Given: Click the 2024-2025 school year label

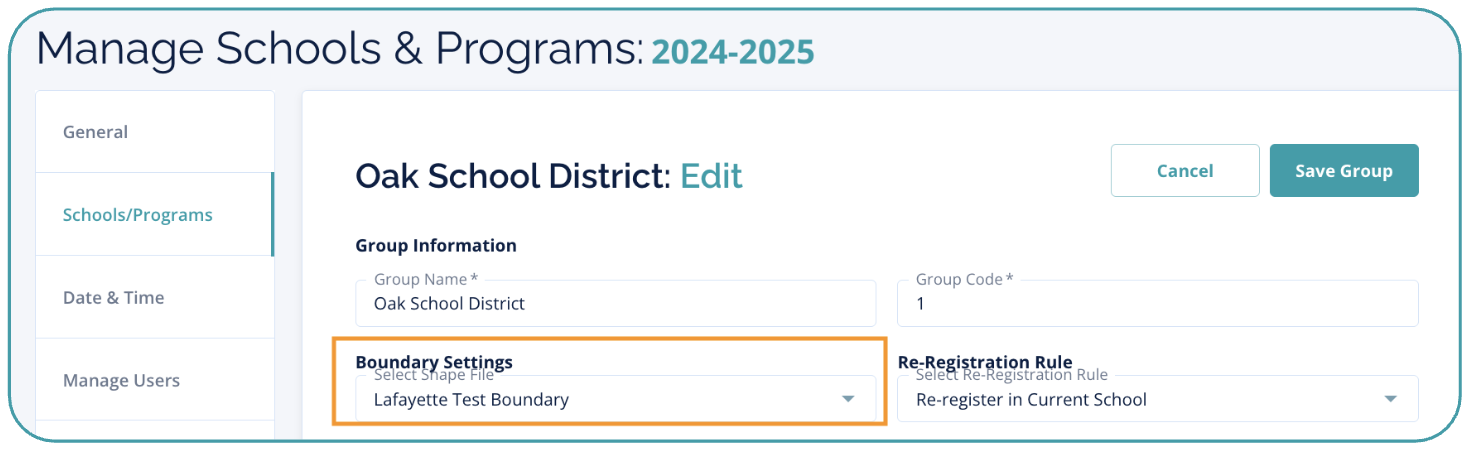Looking at the screenshot, I should 733,51.
